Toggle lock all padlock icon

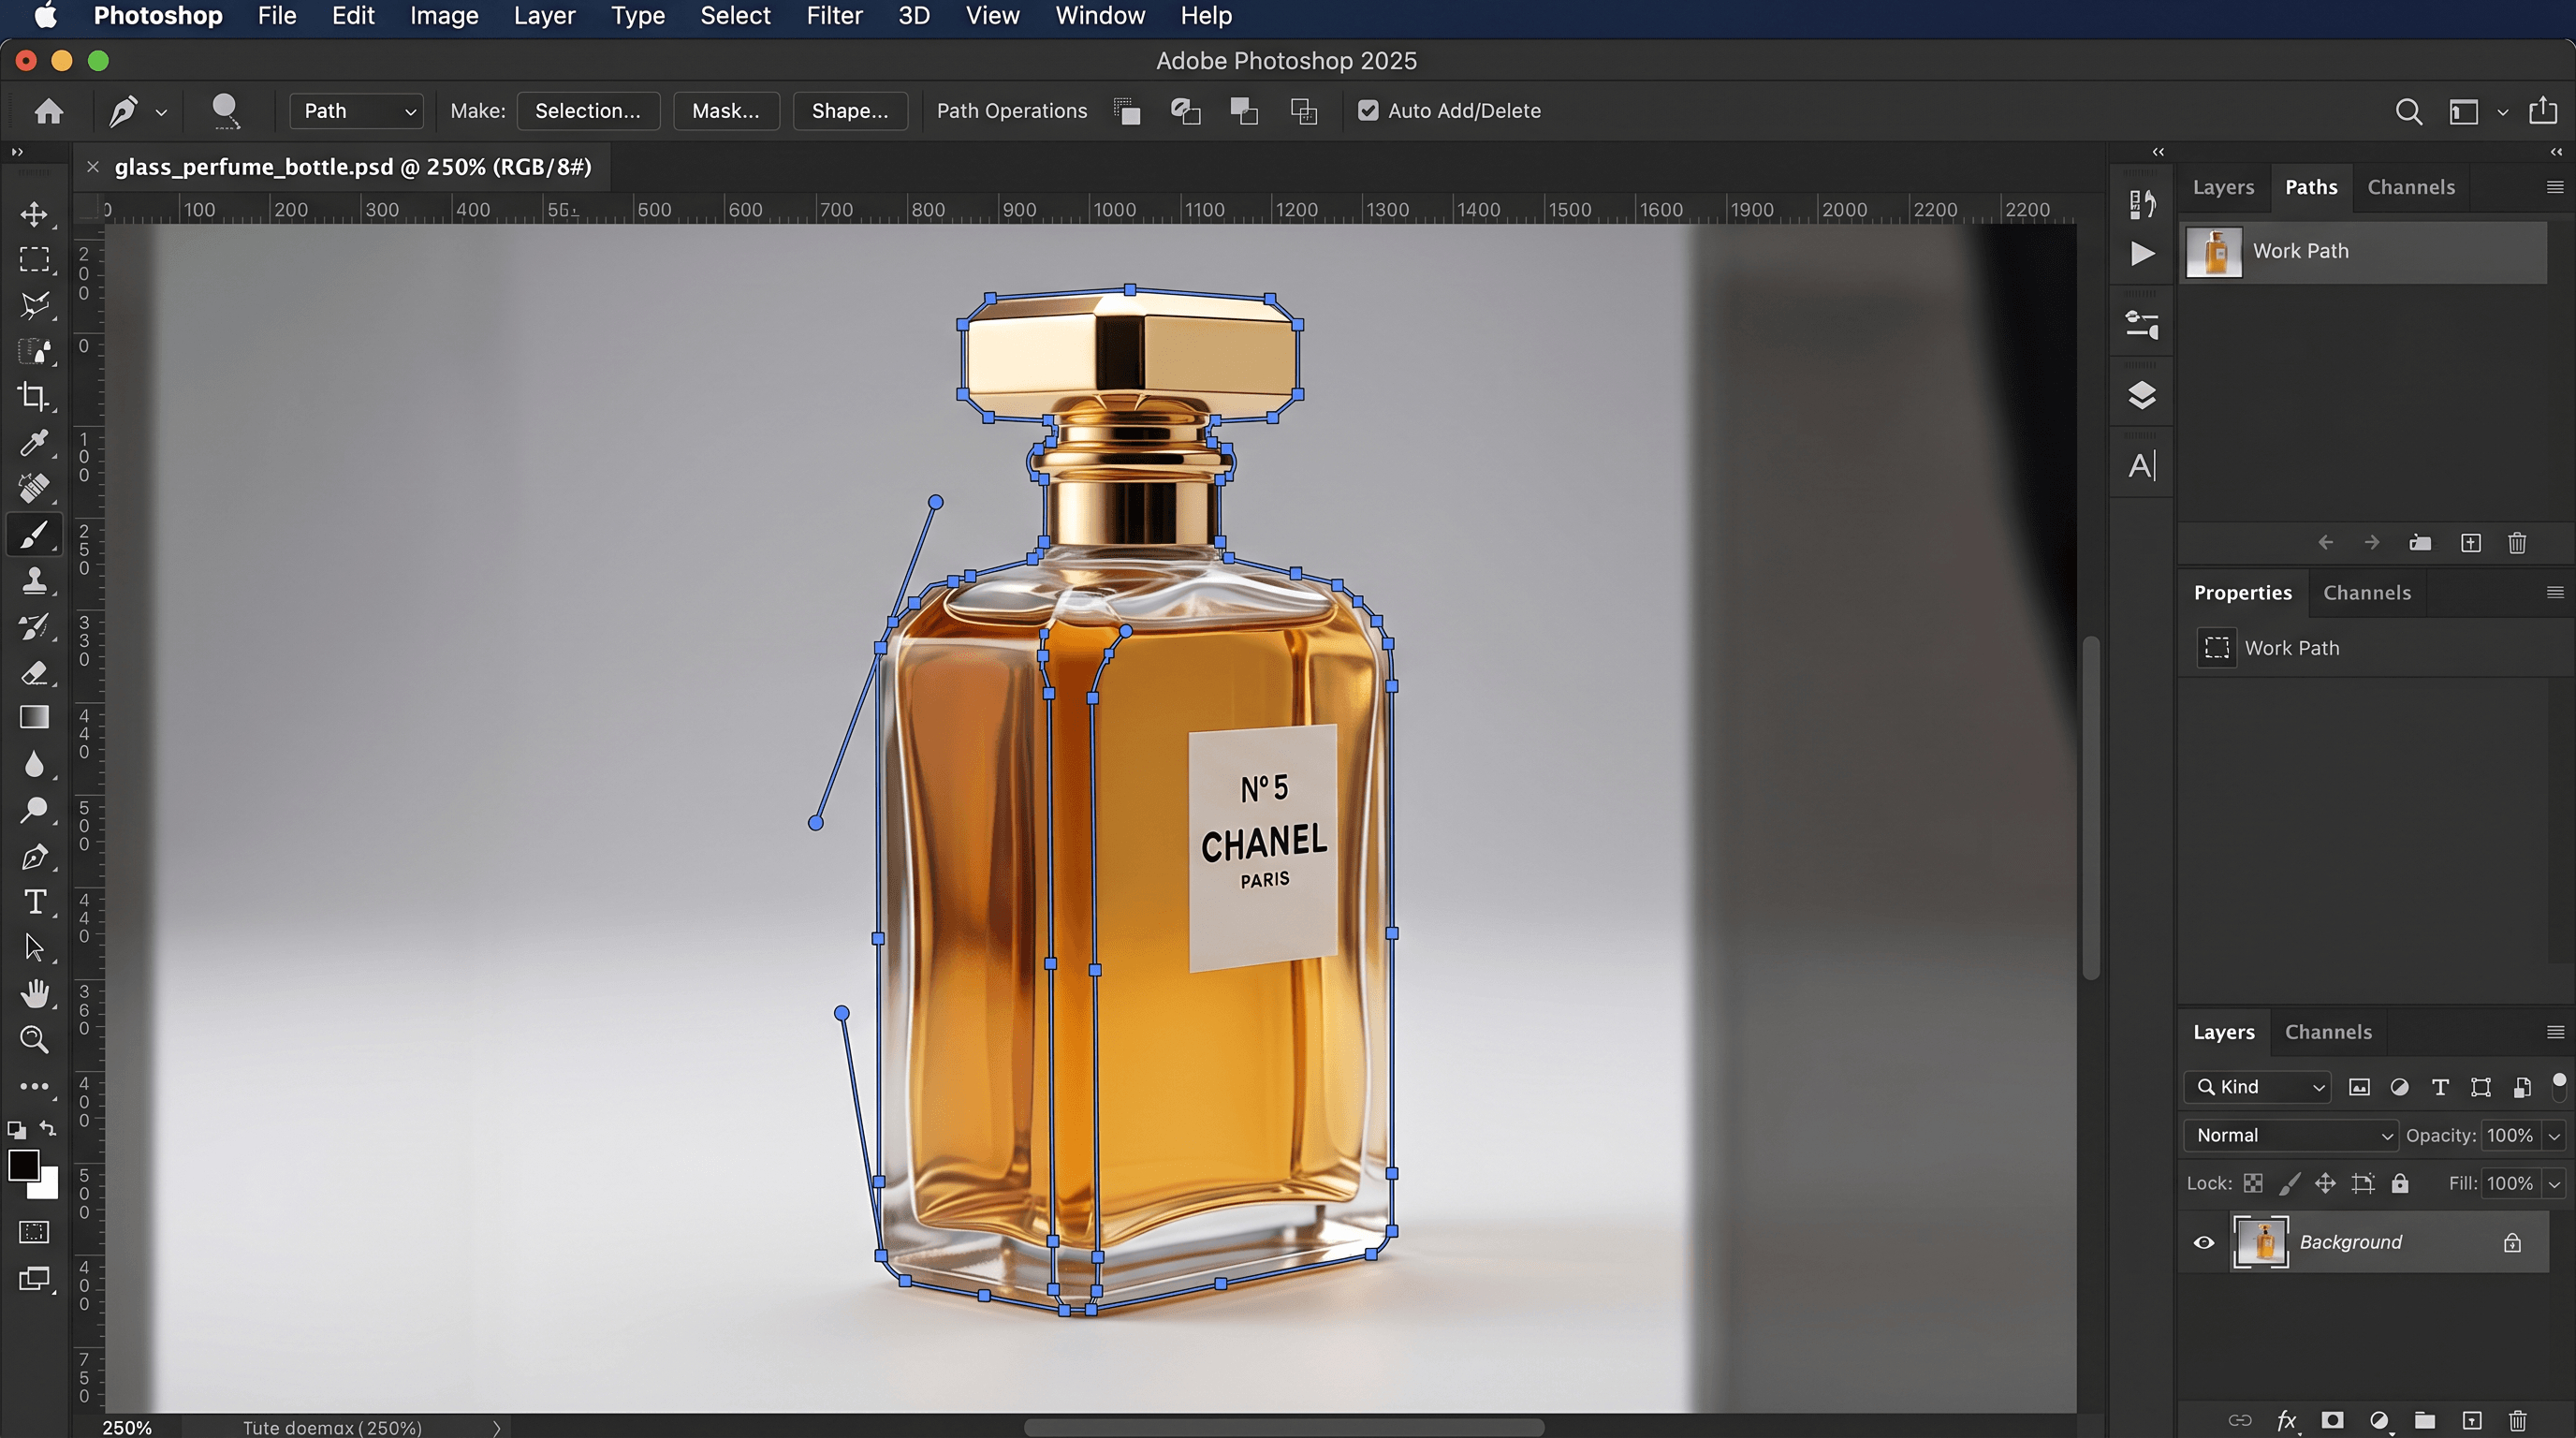tap(2400, 1184)
